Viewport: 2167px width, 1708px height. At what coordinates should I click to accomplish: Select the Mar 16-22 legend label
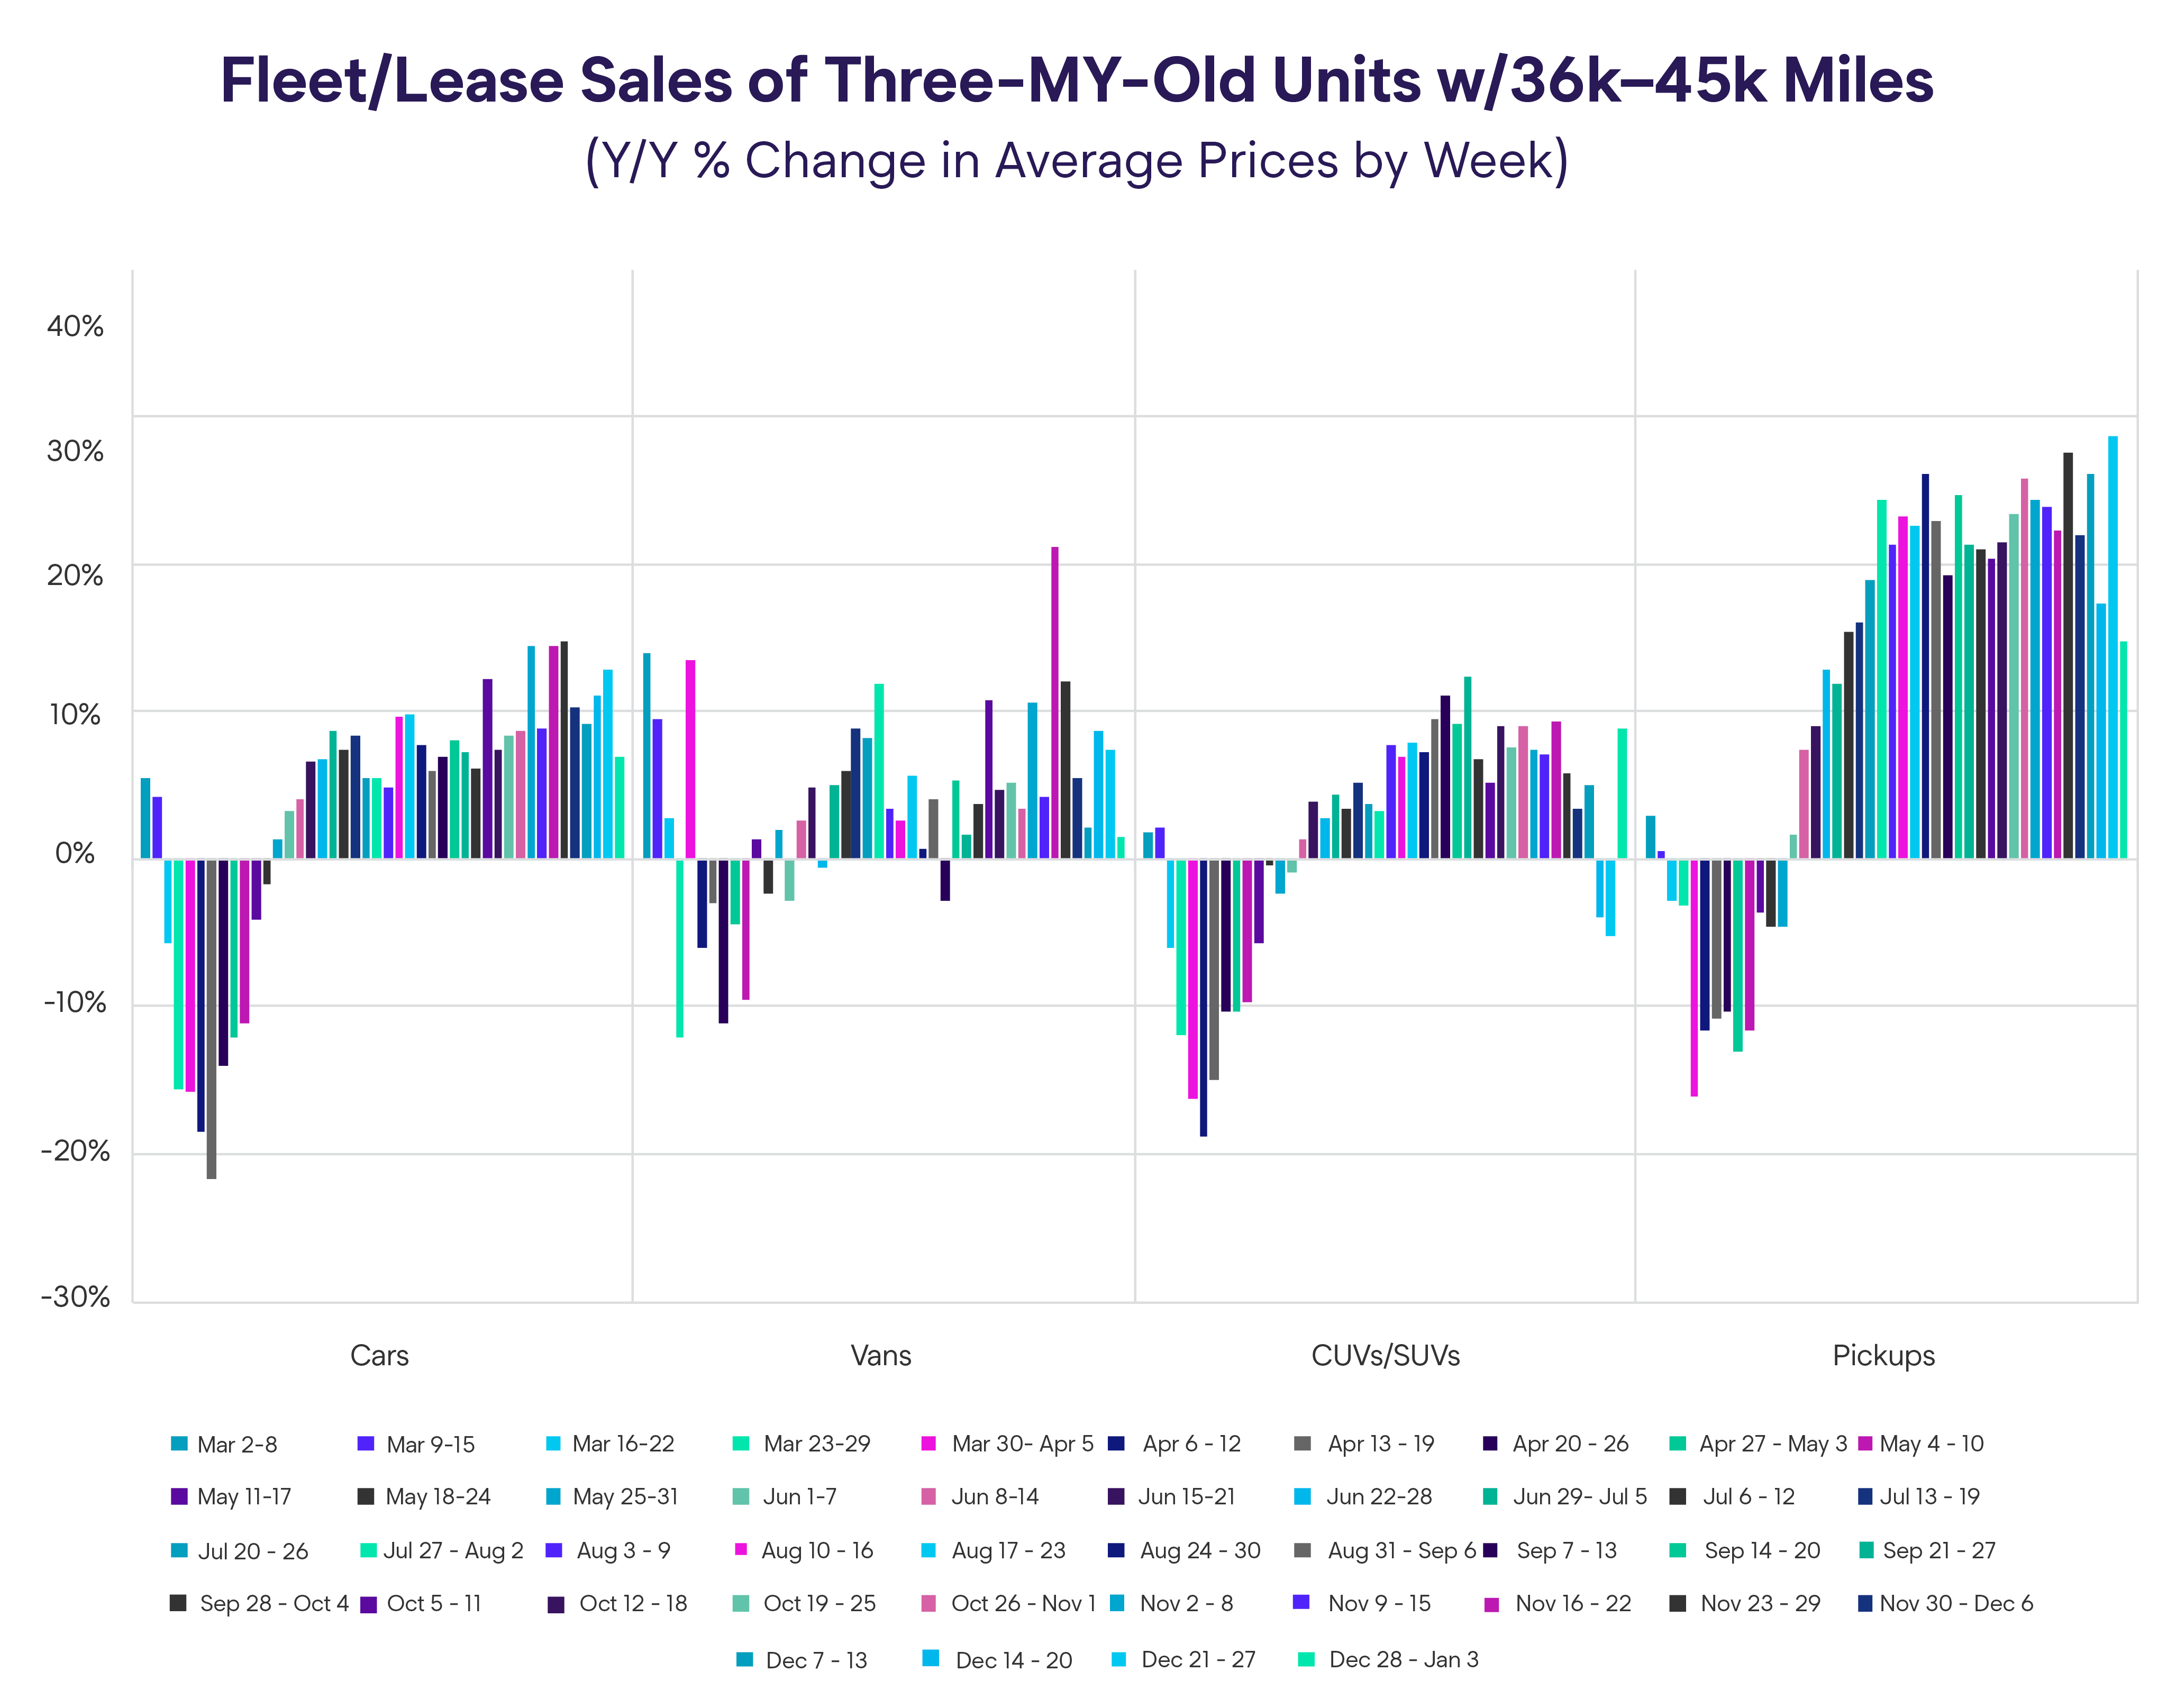point(623,1444)
